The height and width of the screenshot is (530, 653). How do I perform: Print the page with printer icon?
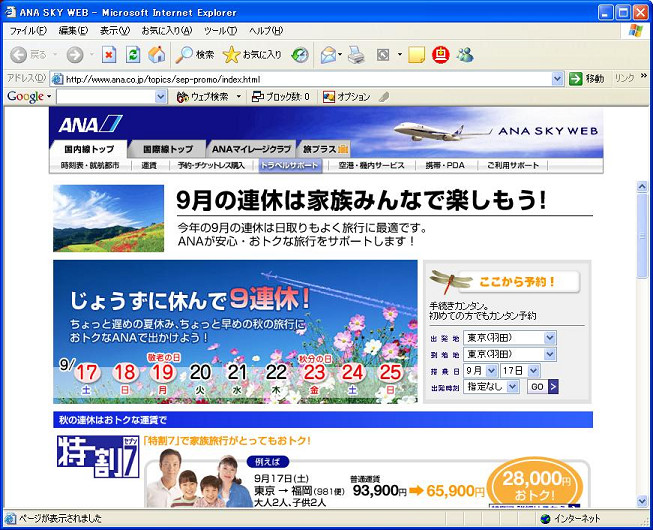(356, 55)
